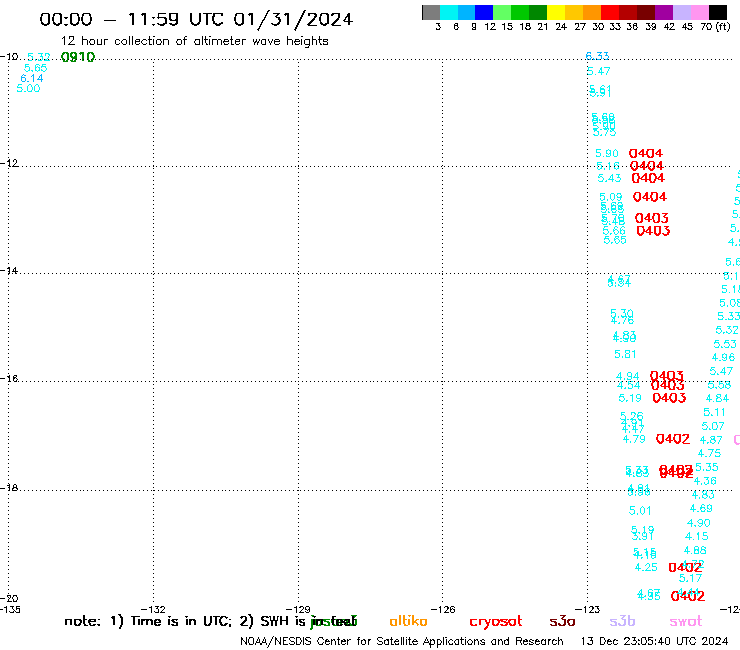
Task: Click the wave height value "5.00"
Action: click(x=28, y=88)
